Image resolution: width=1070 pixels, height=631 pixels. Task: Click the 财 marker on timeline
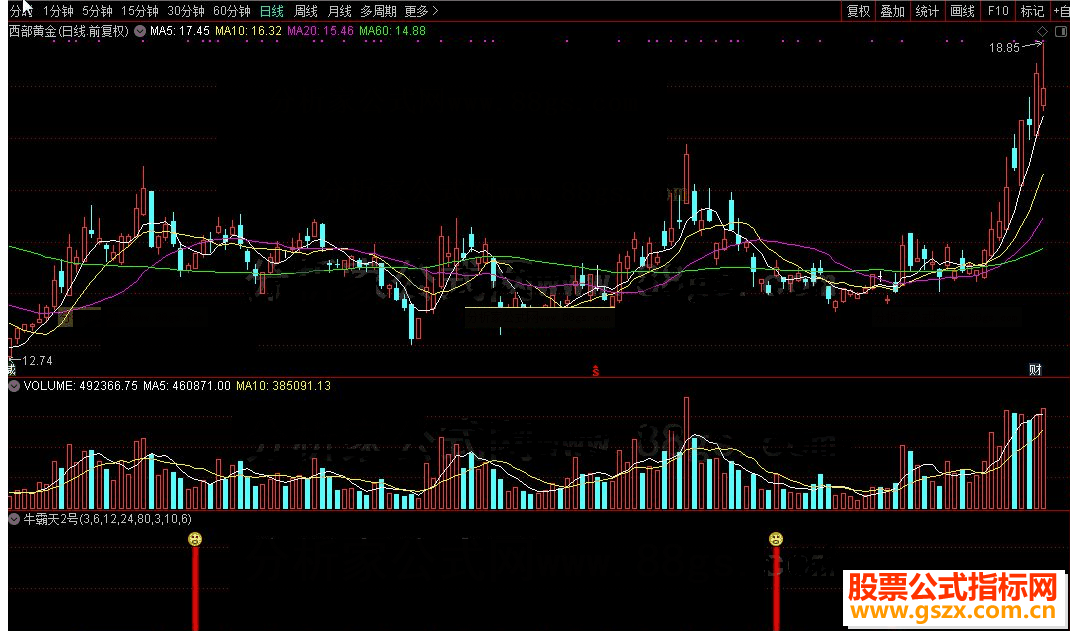[x=1035, y=370]
